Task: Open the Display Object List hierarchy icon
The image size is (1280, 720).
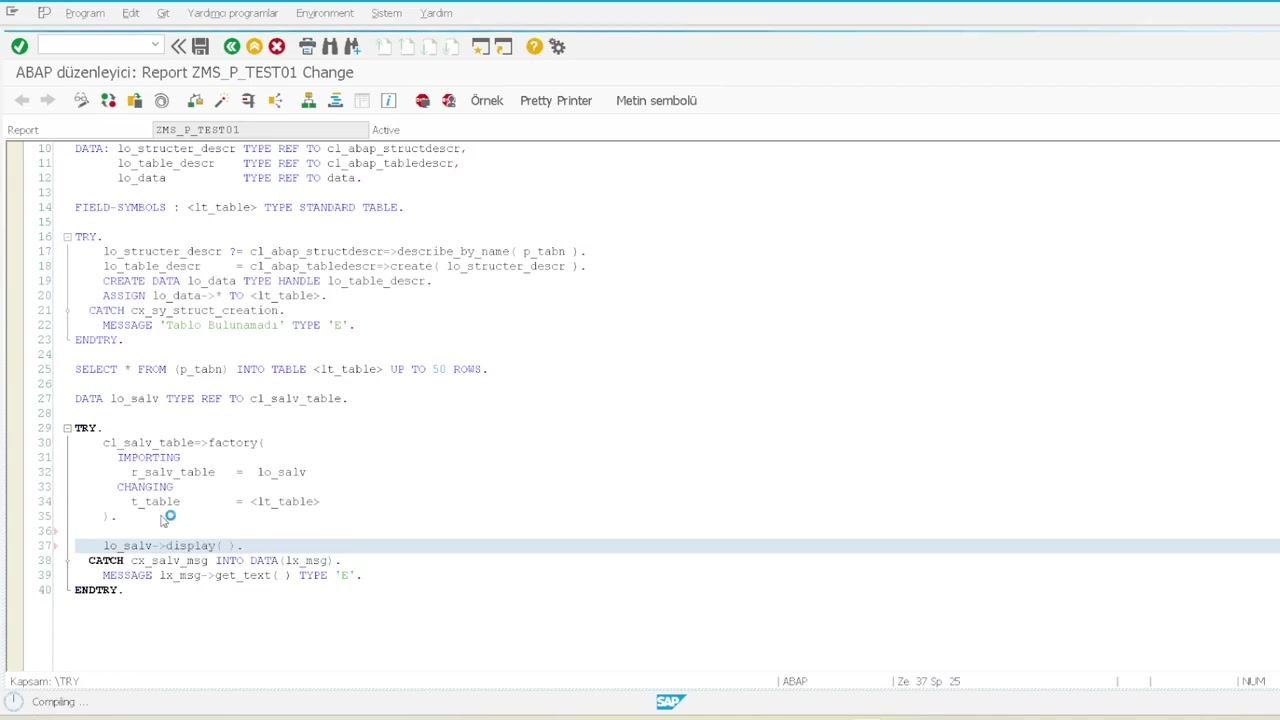Action: 309,100
